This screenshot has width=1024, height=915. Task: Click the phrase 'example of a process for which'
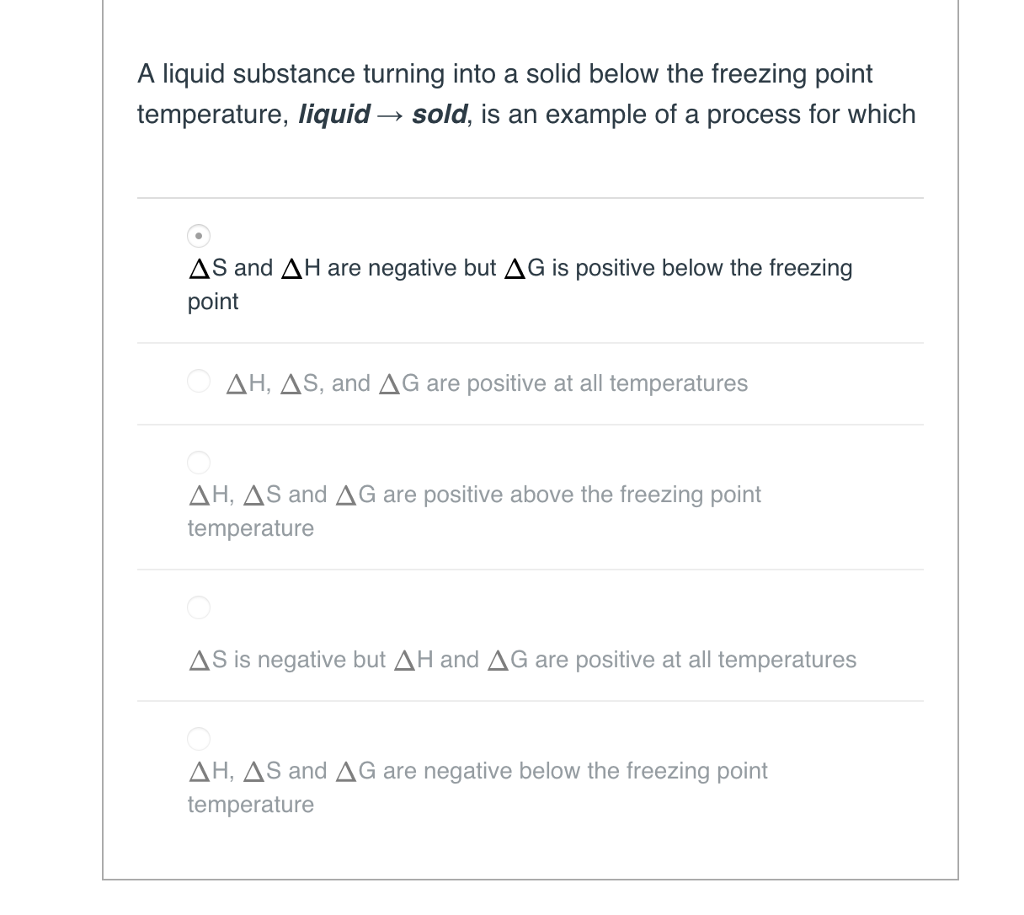tap(731, 115)
